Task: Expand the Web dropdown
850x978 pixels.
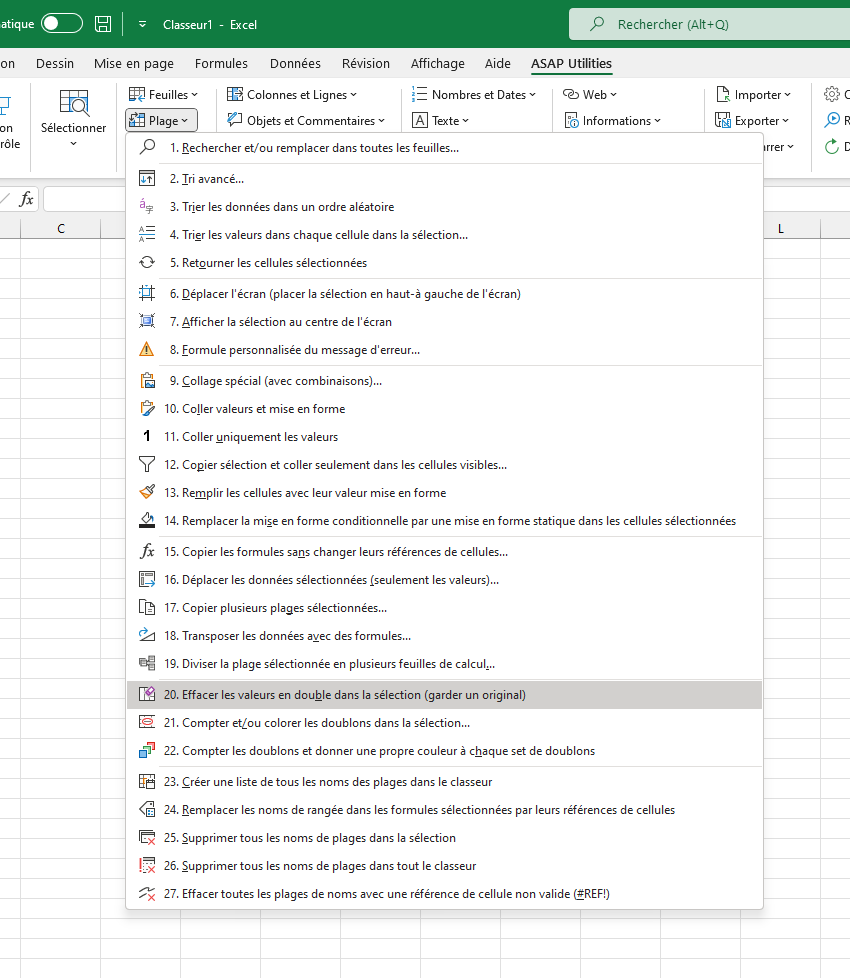Action: (590, 94)
